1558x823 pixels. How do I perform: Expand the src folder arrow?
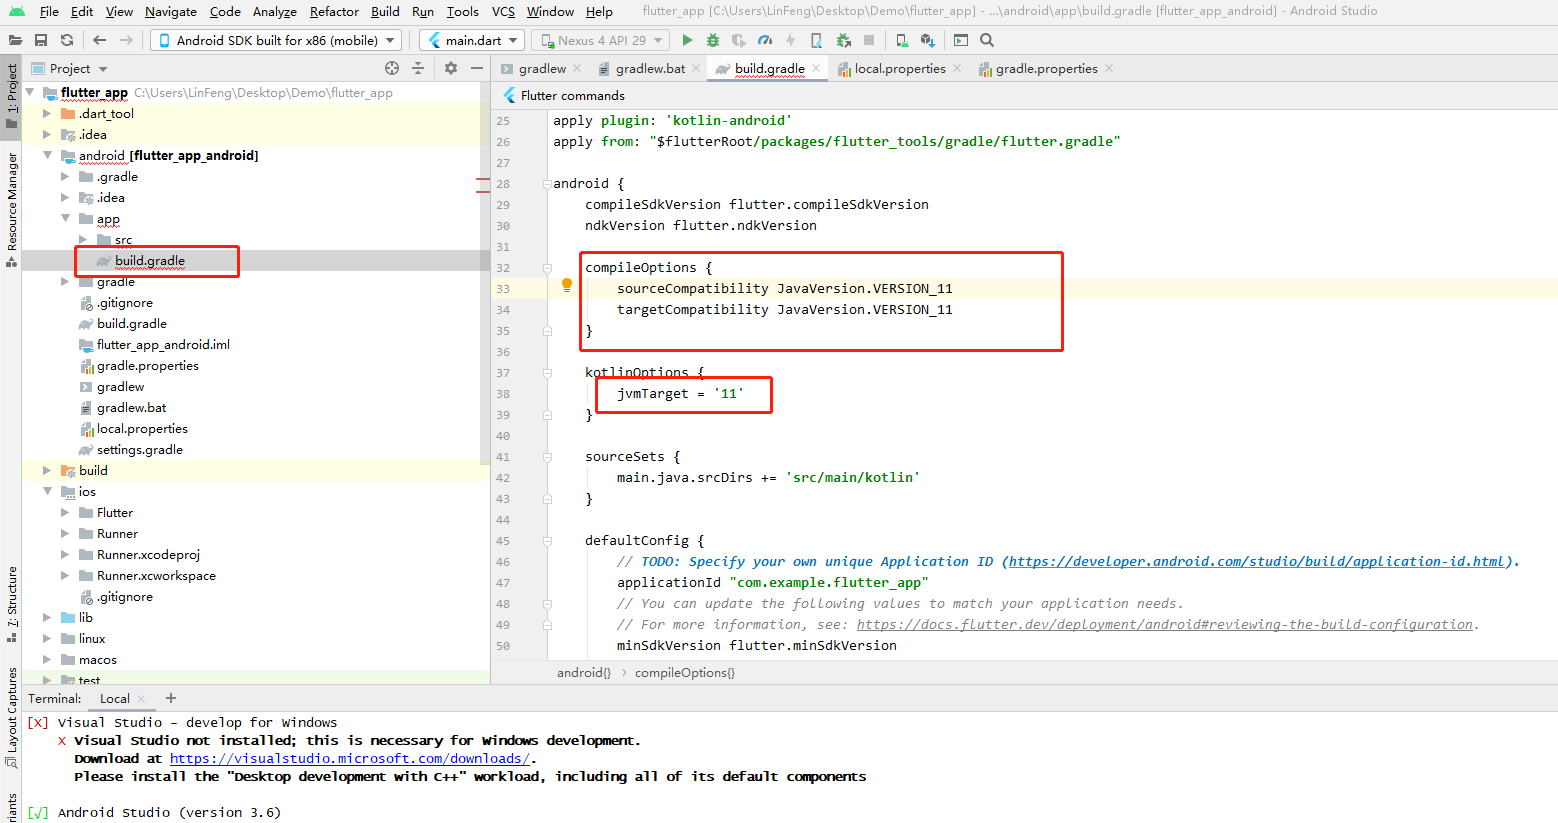pyautogui.click(x=83, y=239)
